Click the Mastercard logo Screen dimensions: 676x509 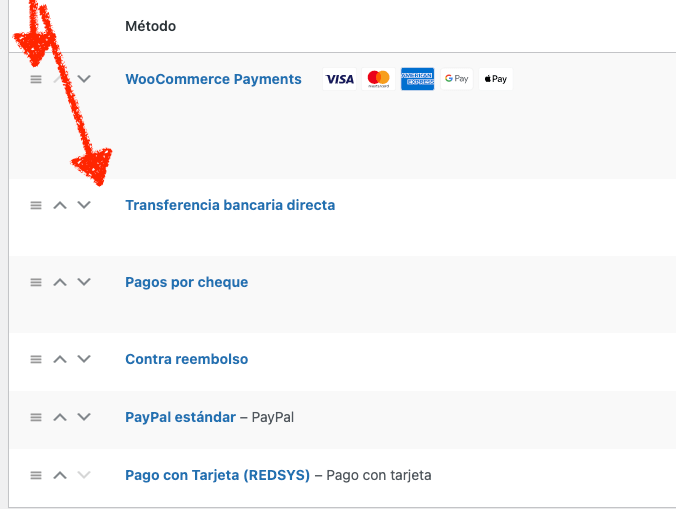tap(379, 79)
